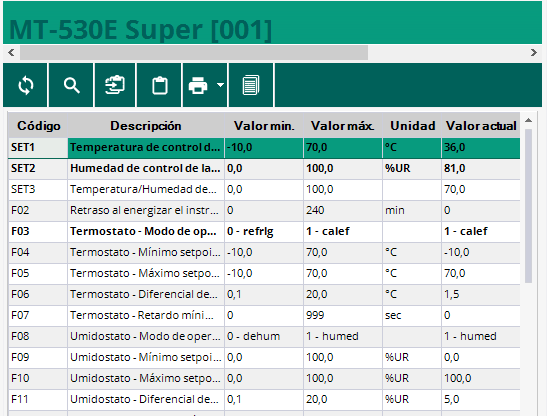Click the horizontal scrollbar right arrow
Image resolution: width=547 pixels, height=416 pixels.
pyautogui.click(x=533, y=53)
